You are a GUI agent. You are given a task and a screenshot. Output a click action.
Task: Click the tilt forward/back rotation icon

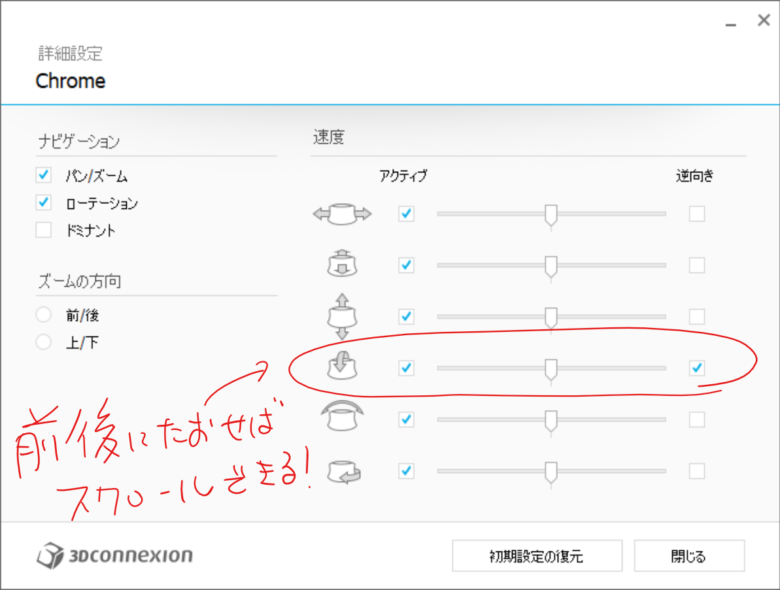click(x=342, y=366)
